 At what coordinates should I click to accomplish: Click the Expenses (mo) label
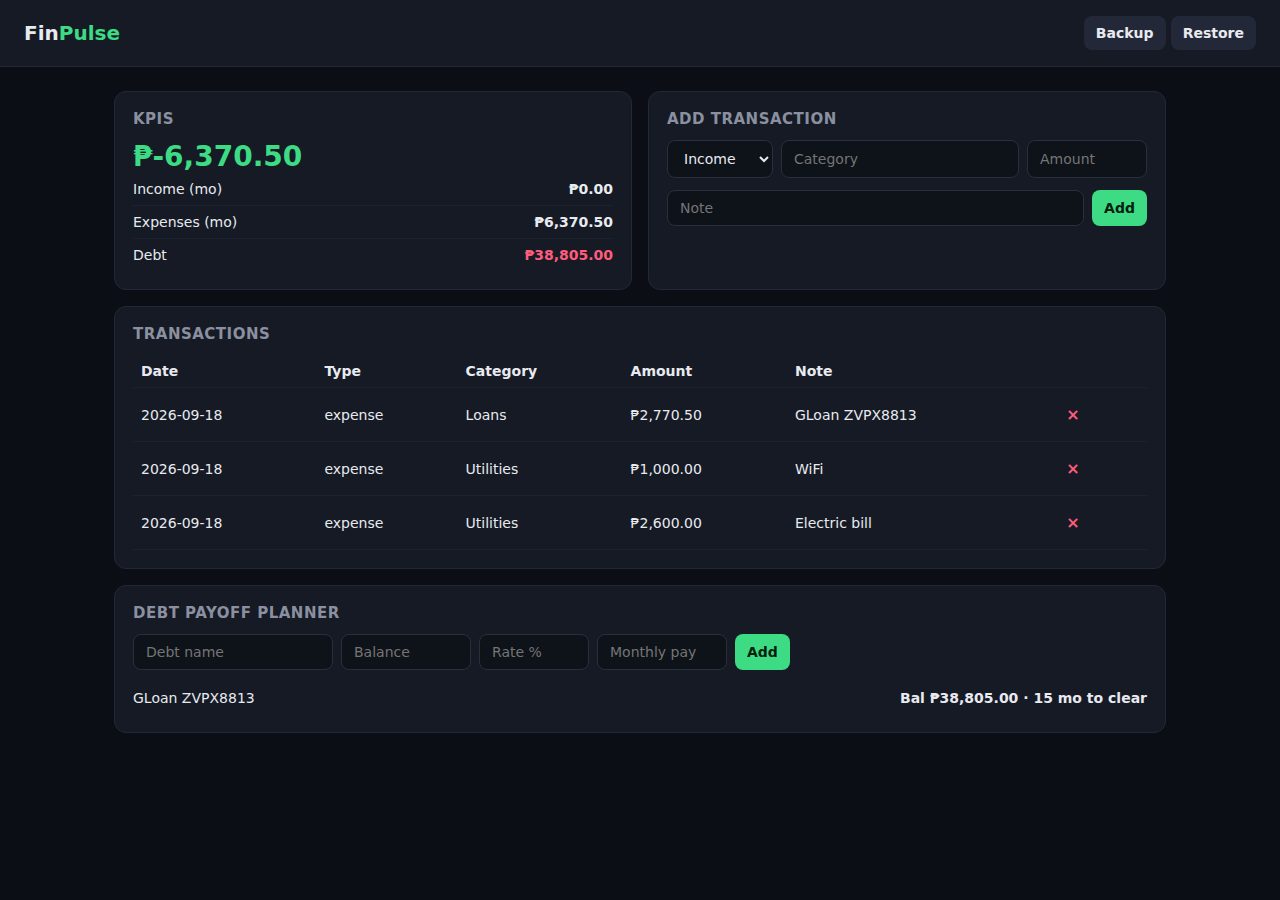point(185,222)
